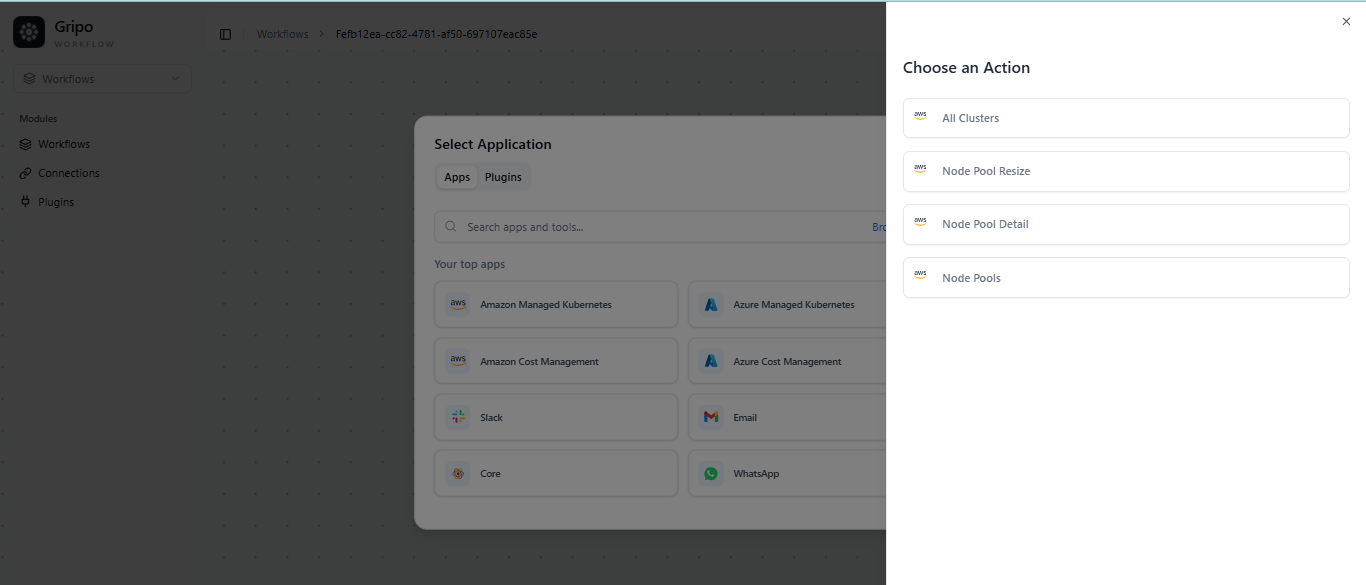This screenshot has width=1366, height=585.
Task: Choose the All Clusters action
Action: 1125,118
